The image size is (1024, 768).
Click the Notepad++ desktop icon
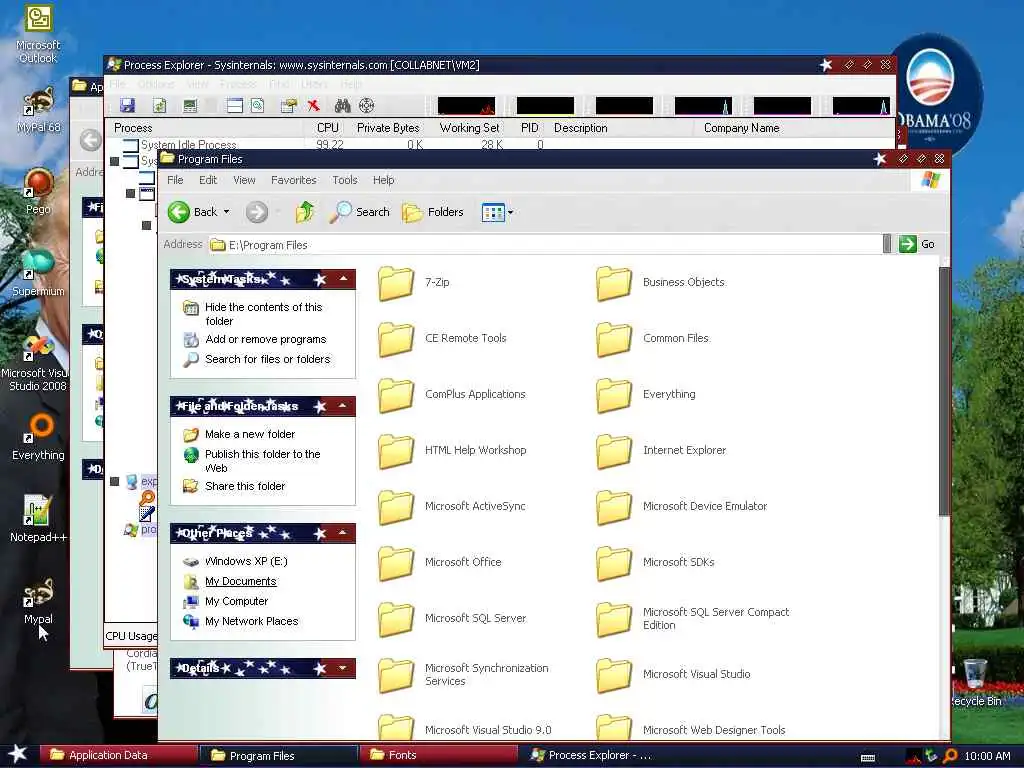[38, 519]
